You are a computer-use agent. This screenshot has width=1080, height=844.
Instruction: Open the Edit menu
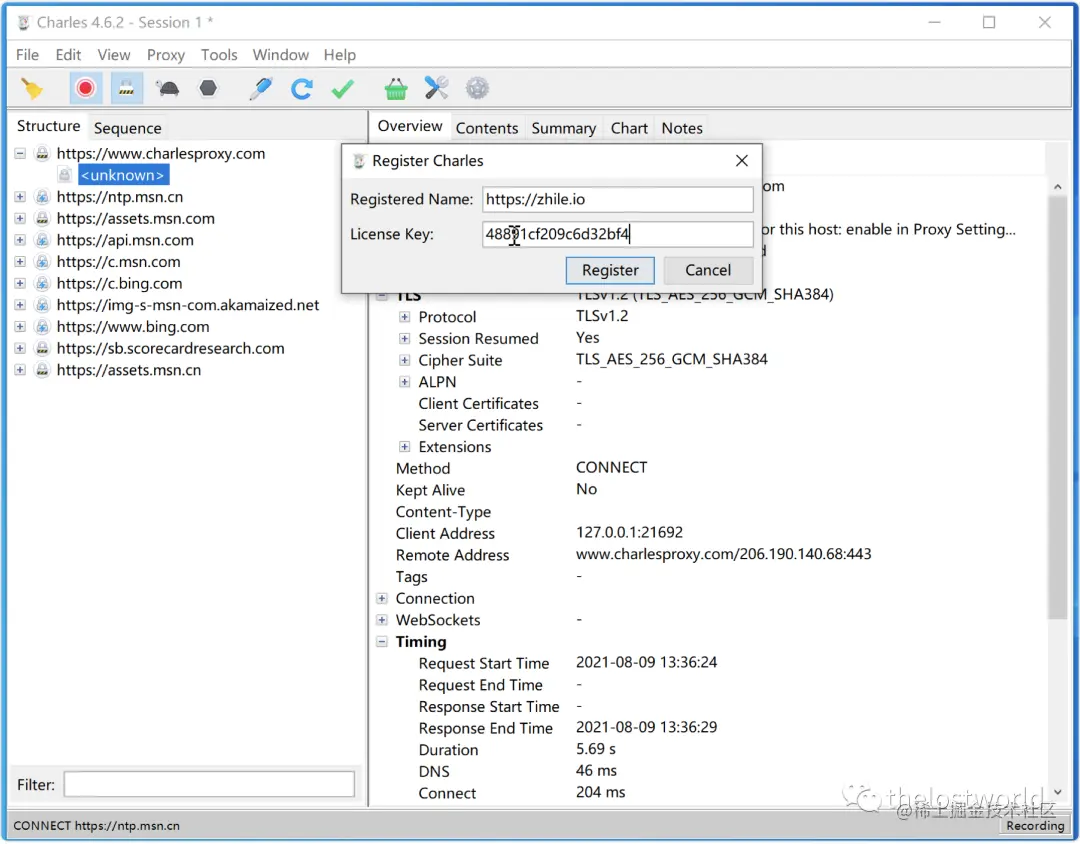68,54
